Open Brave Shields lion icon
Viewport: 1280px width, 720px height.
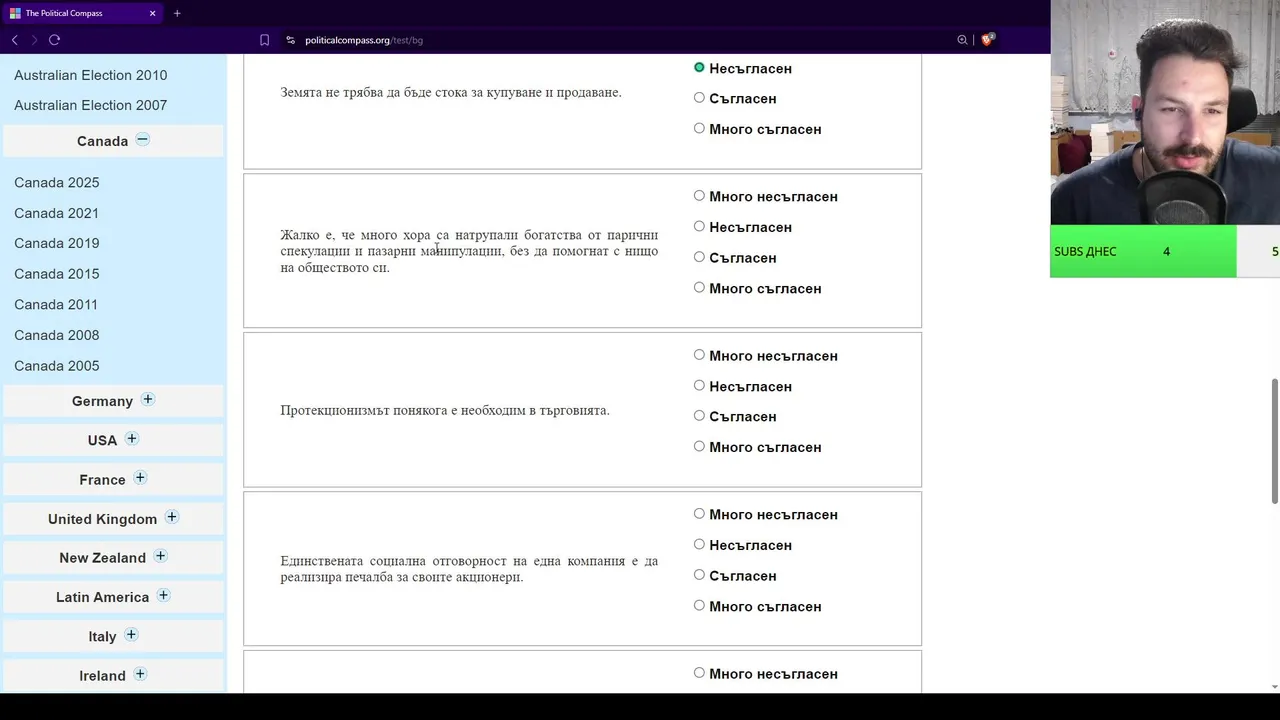click(987, 40)
